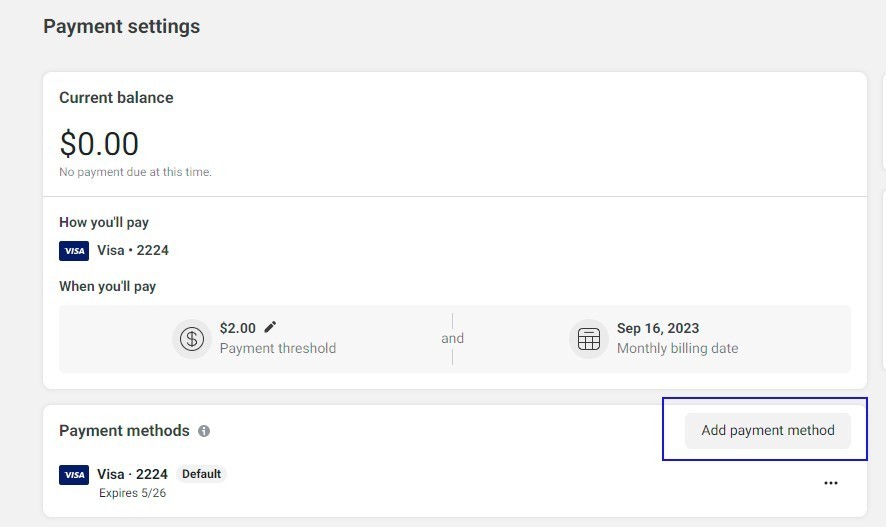
Task: Click the Add payment method button
Action: [767, 430]
